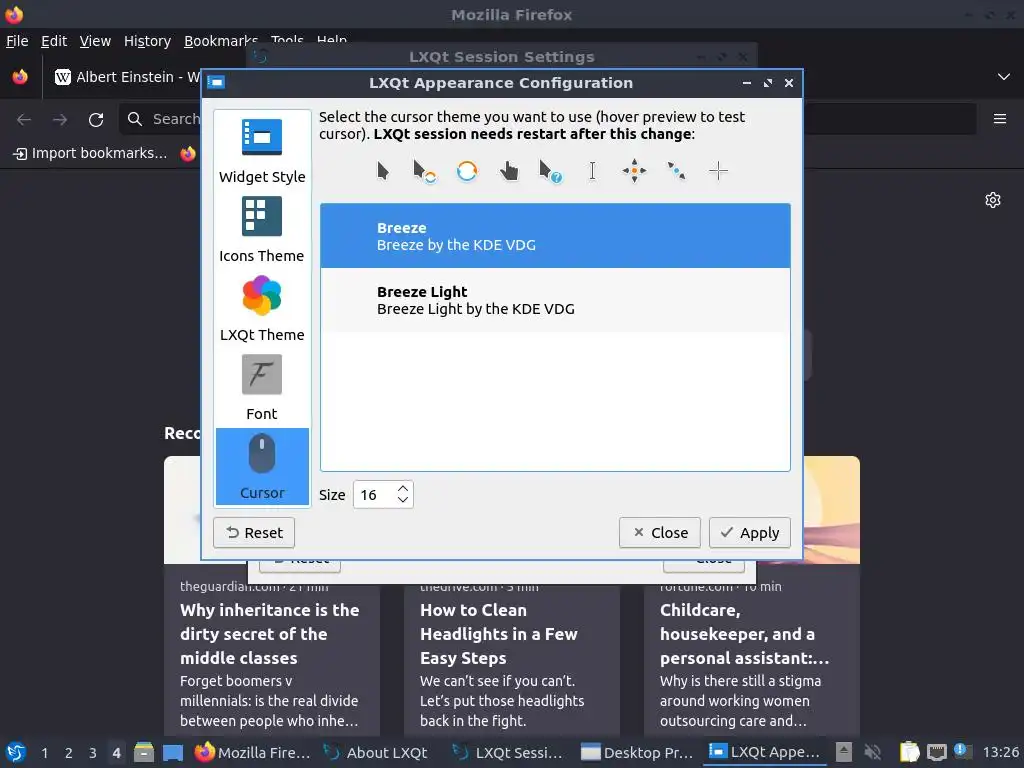Viewport: 1024px width, 768px height.
Task: Increase cursor size with up arrow
Action: [403, 488]
